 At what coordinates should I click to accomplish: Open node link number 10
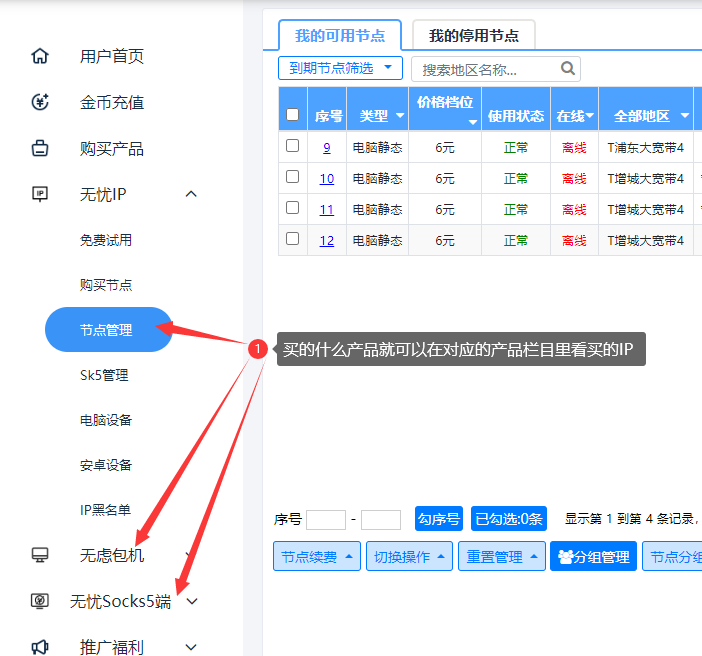pyautogui.click(x=327, y=178)
